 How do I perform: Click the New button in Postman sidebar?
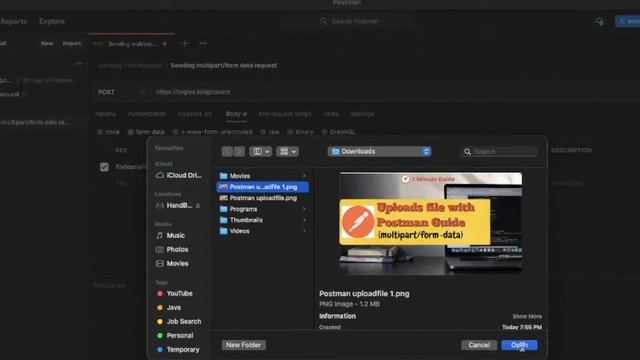(47, 43)
